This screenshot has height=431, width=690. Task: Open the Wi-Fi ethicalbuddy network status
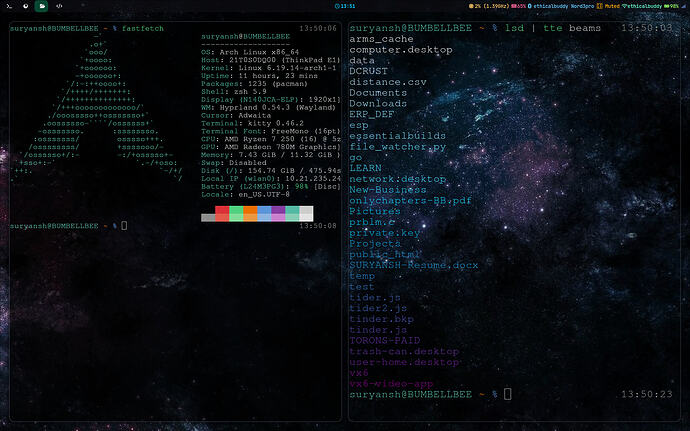pos(642,6)
